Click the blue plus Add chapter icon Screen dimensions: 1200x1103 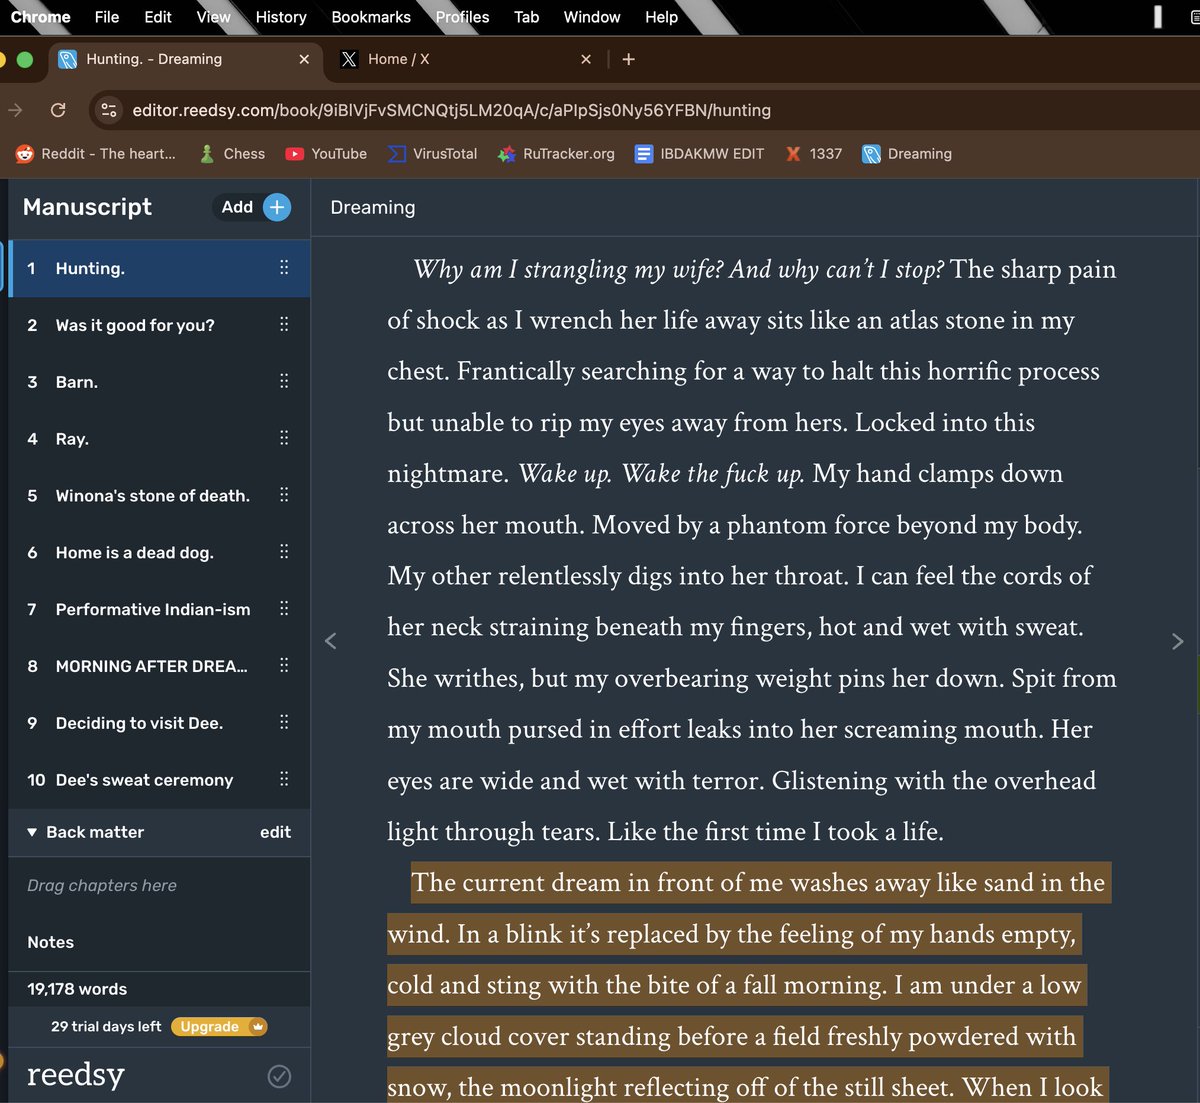pyautogui.click(x=277, y=207)
